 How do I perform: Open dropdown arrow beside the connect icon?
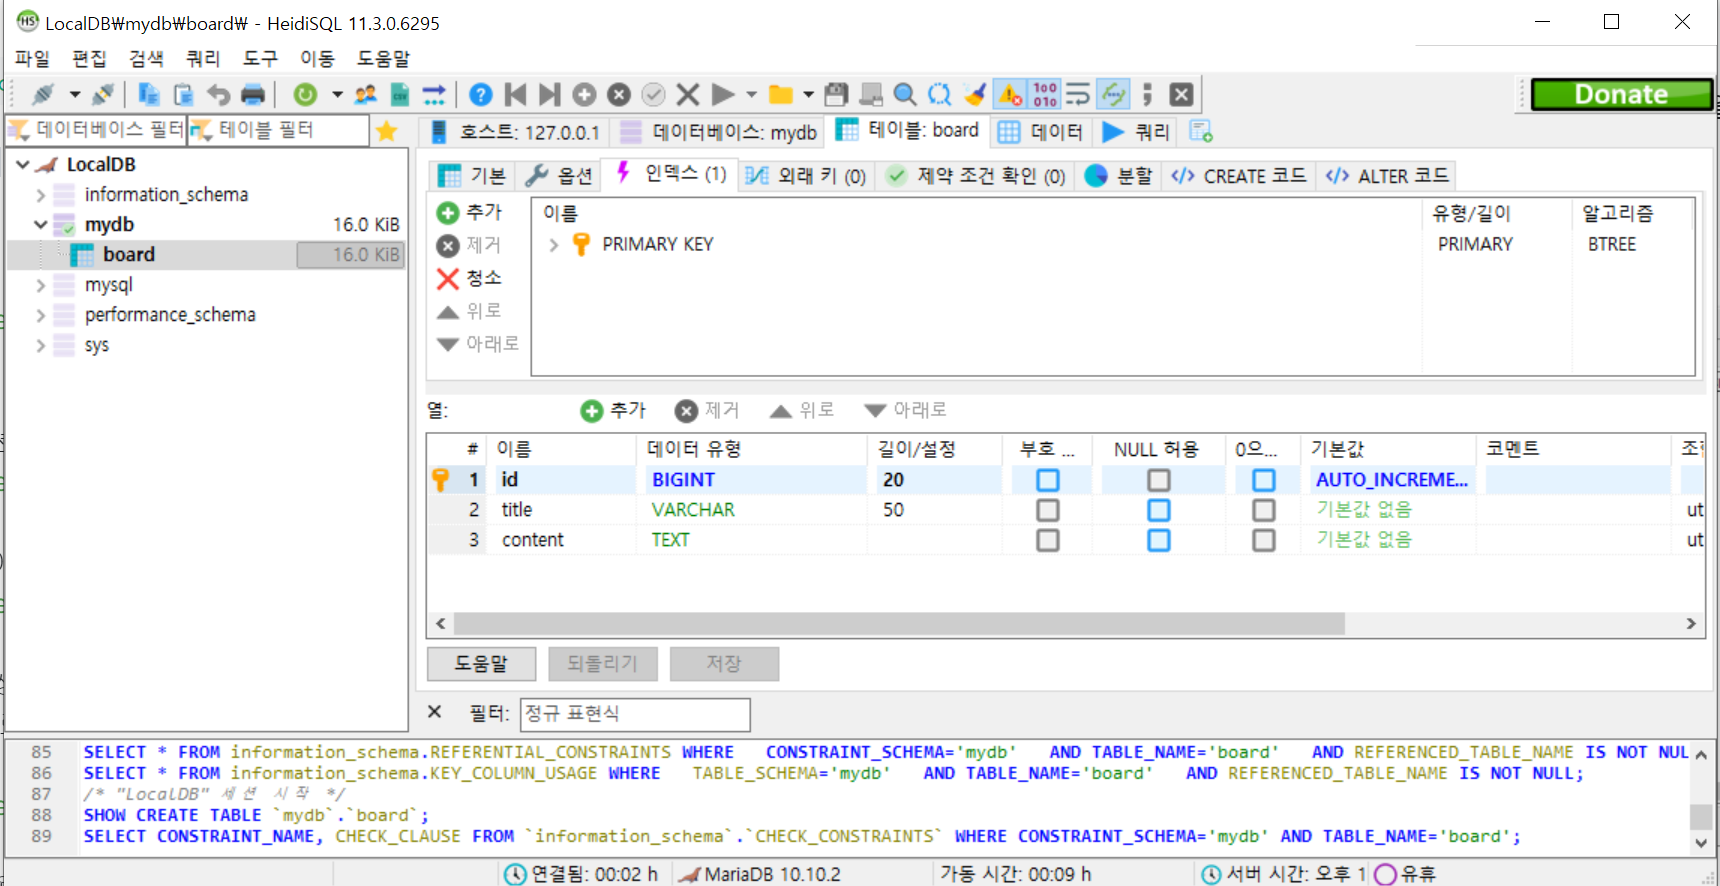pyautogui.click(x=74, y=94)
